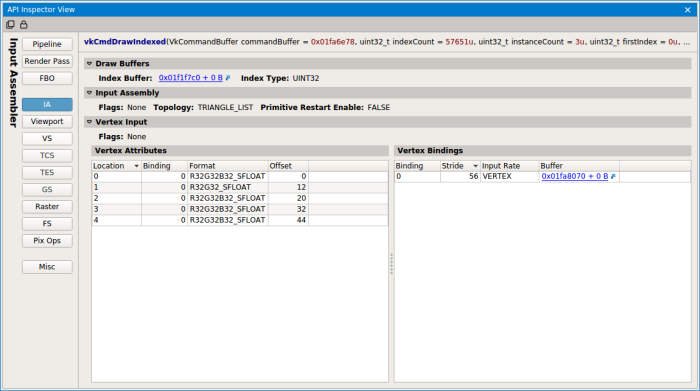Click the stride value 56 cell
This screenshot has width=700, height=391.
pos(460,176)
